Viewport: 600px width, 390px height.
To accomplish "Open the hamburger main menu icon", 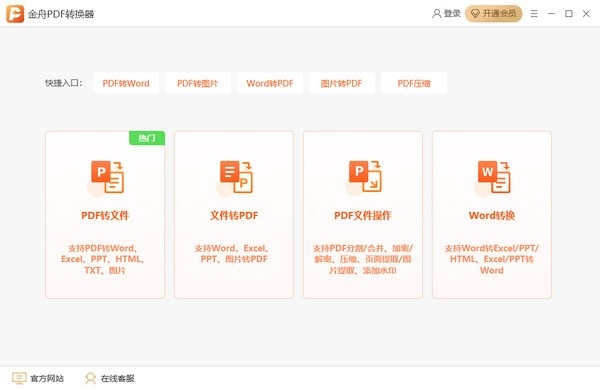I will (x=534, y=14).
